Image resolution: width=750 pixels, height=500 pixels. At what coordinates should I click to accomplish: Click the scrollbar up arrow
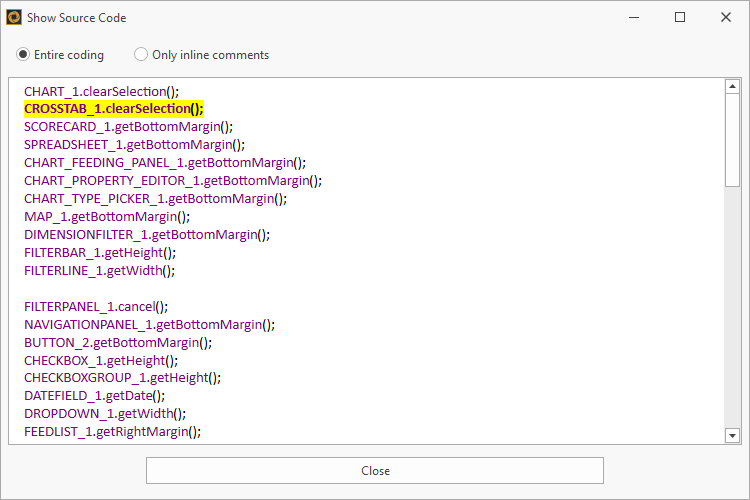[x=732, y=87]
